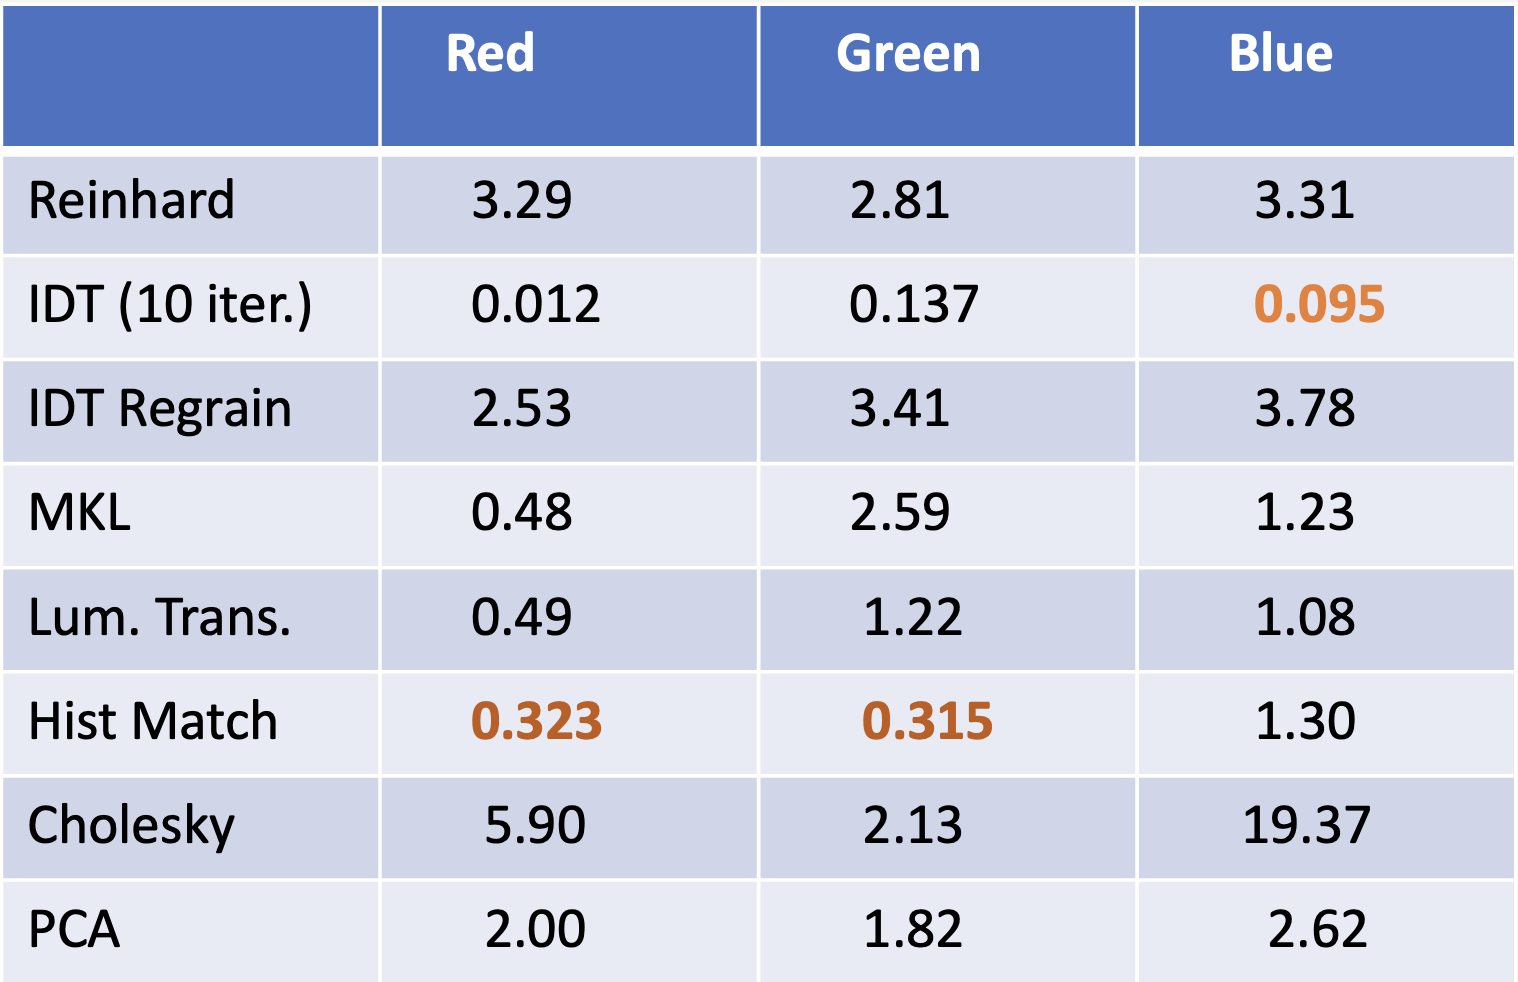Click the Green column header
This screenshot has height=982, width=1518.
[x=908, y=53]
